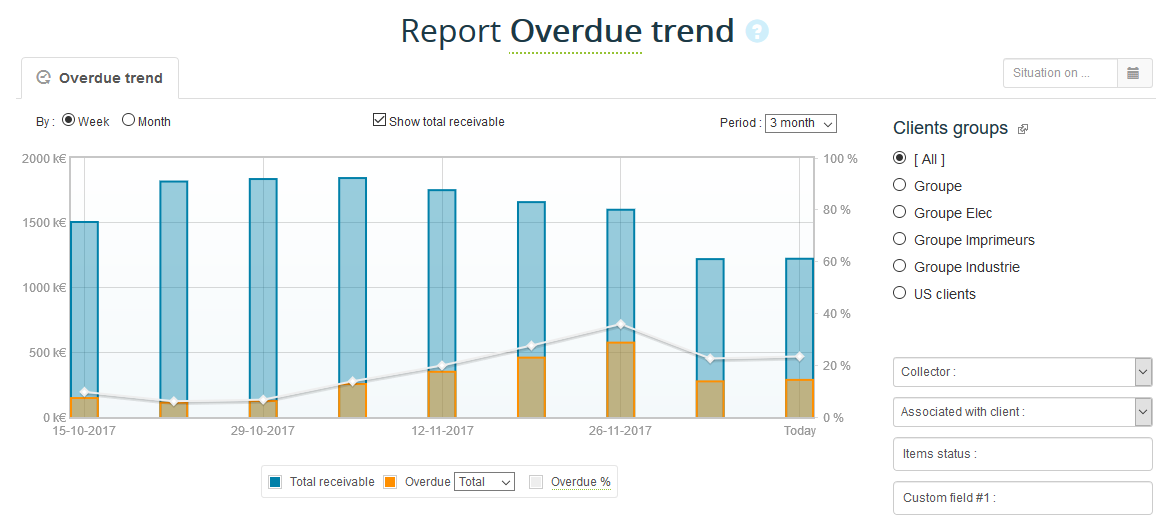Screen dimensions: 1173x527
Task: Open Clients groups pop-out icon
Action: tap(1023, 130)
